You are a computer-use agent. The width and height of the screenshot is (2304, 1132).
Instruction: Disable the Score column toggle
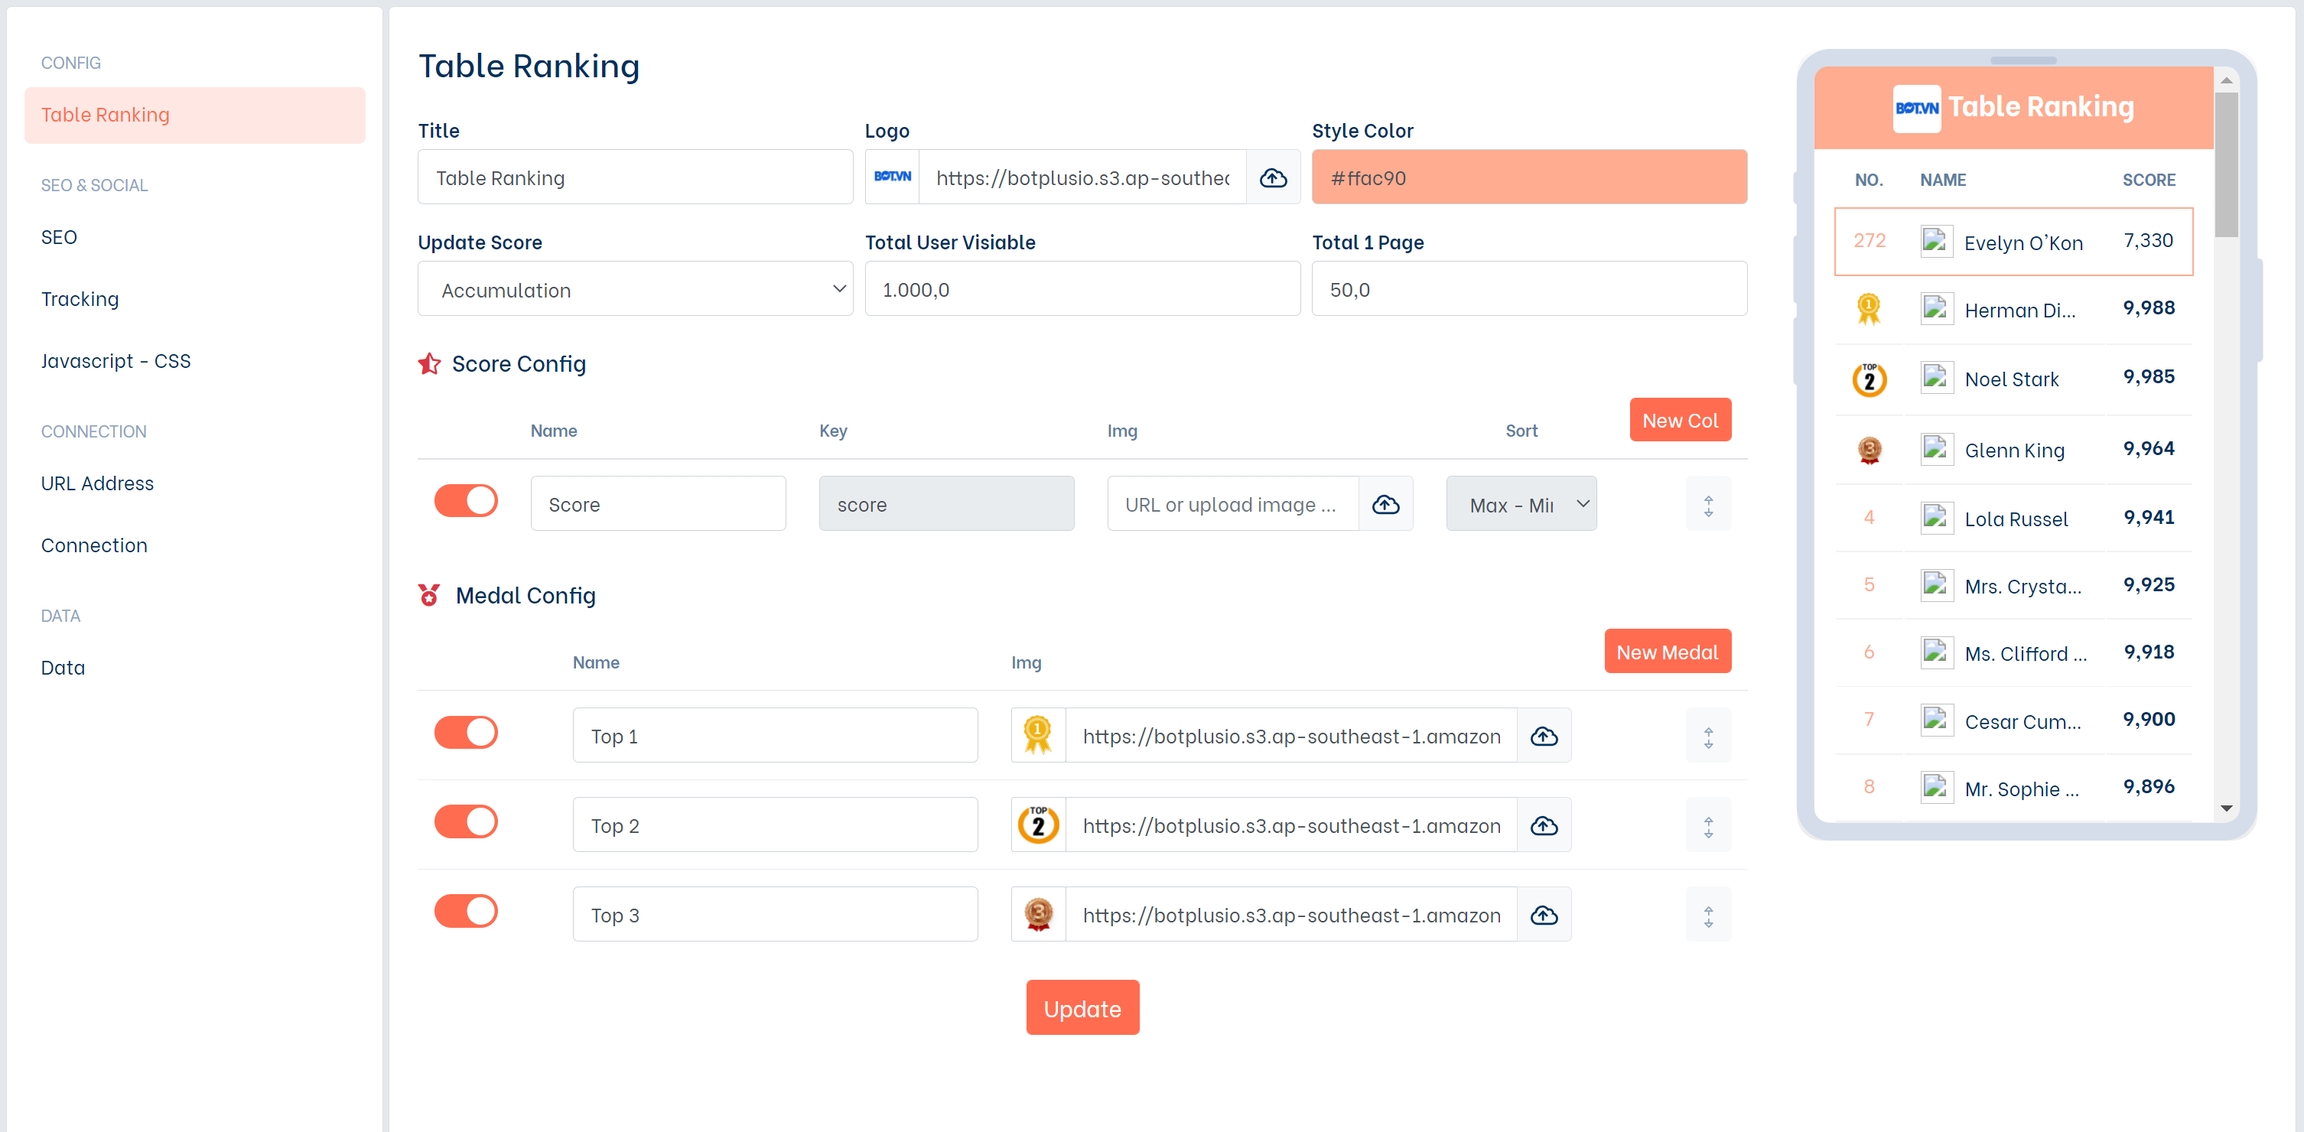pyautogui.click(x=466, y=501)
